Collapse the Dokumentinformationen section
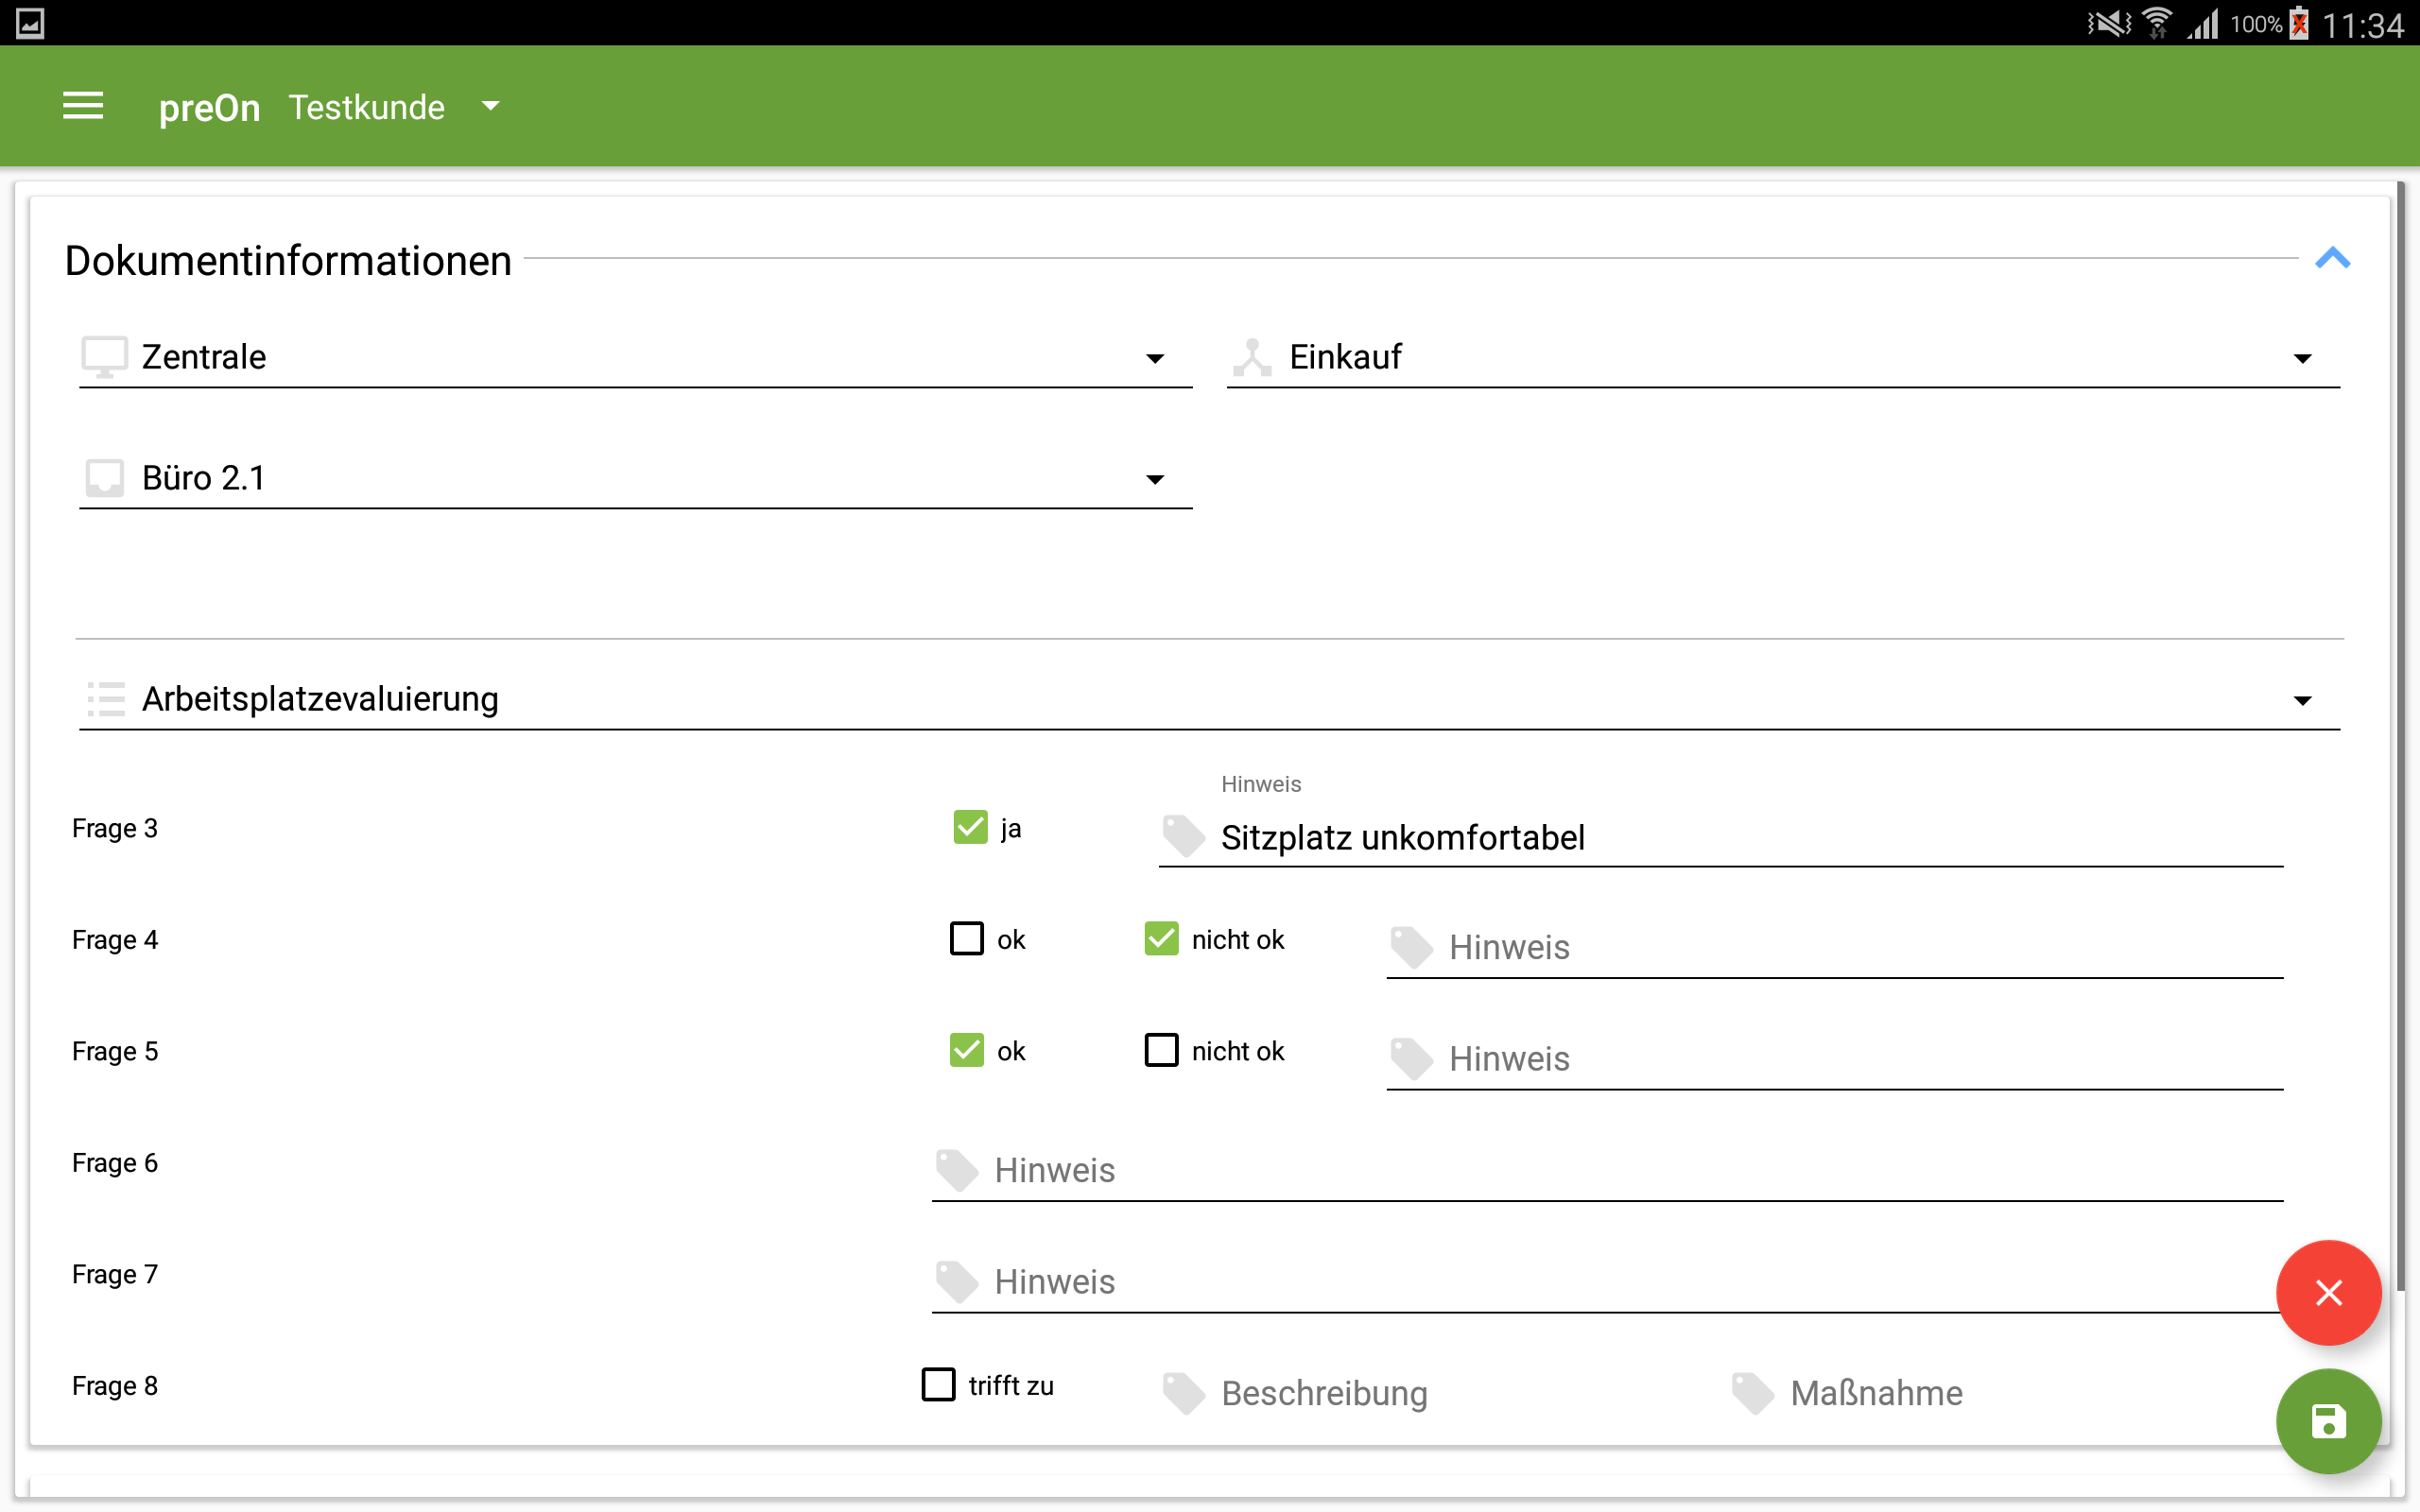2420x1512 pixels. (2332, 259)
